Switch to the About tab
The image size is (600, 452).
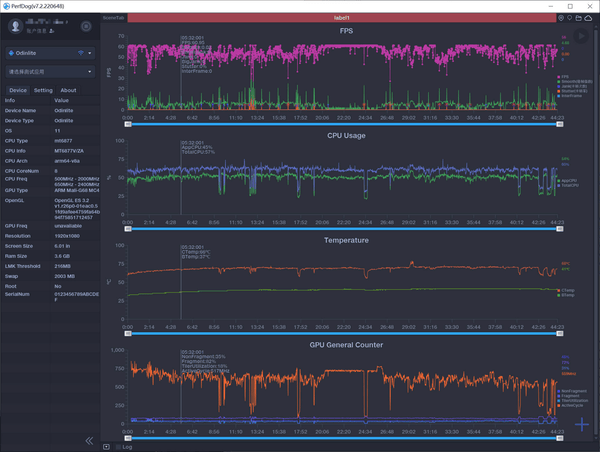pos(68,90)
